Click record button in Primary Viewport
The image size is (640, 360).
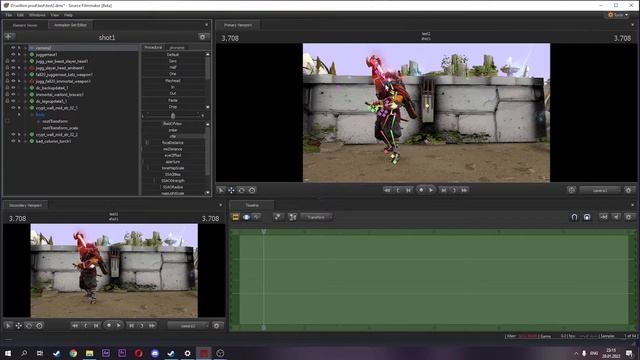[421, 190]
